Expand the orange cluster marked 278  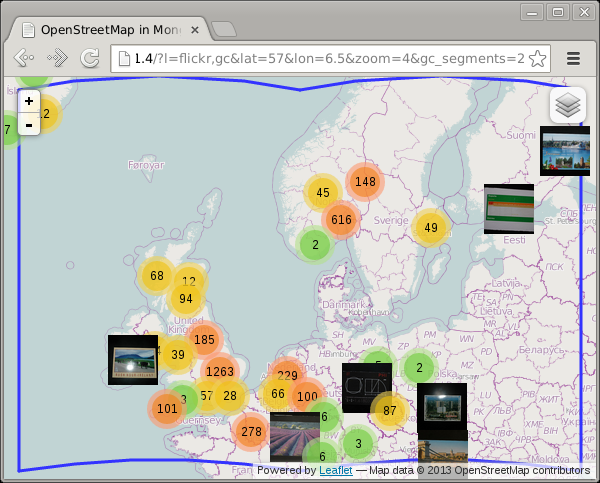(251, 432)
